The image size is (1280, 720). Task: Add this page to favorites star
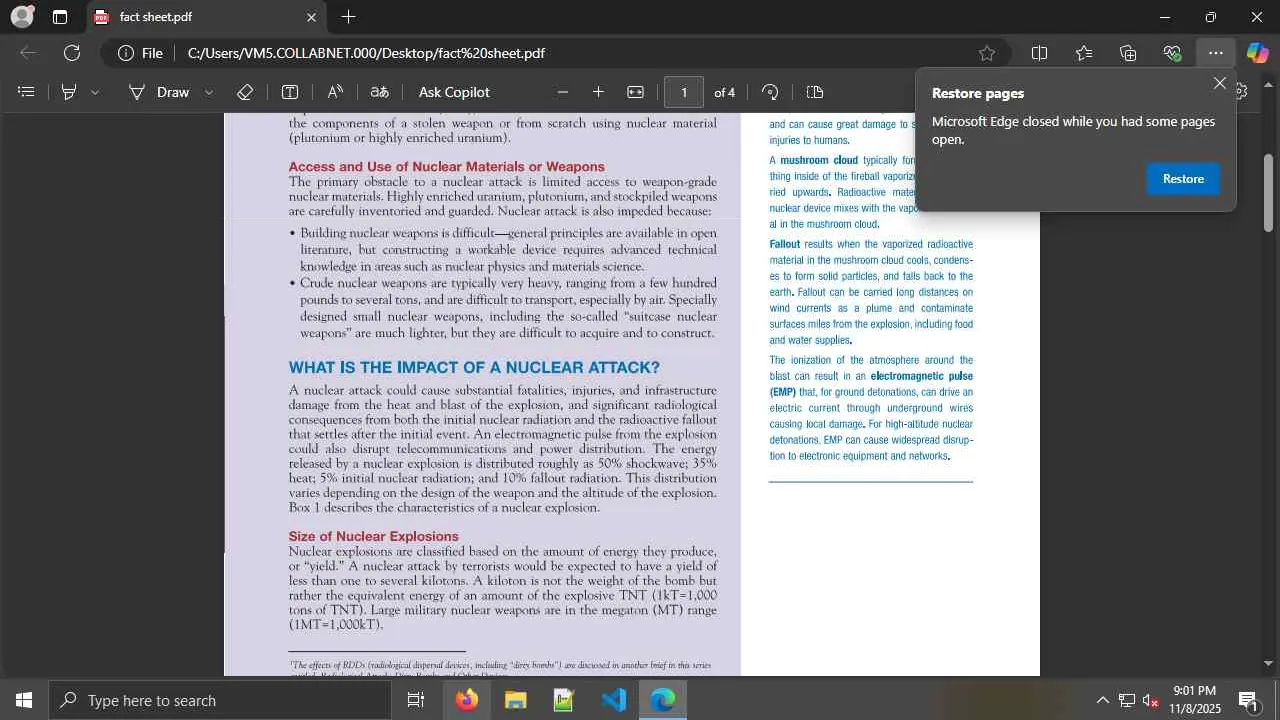coord(987,53)
